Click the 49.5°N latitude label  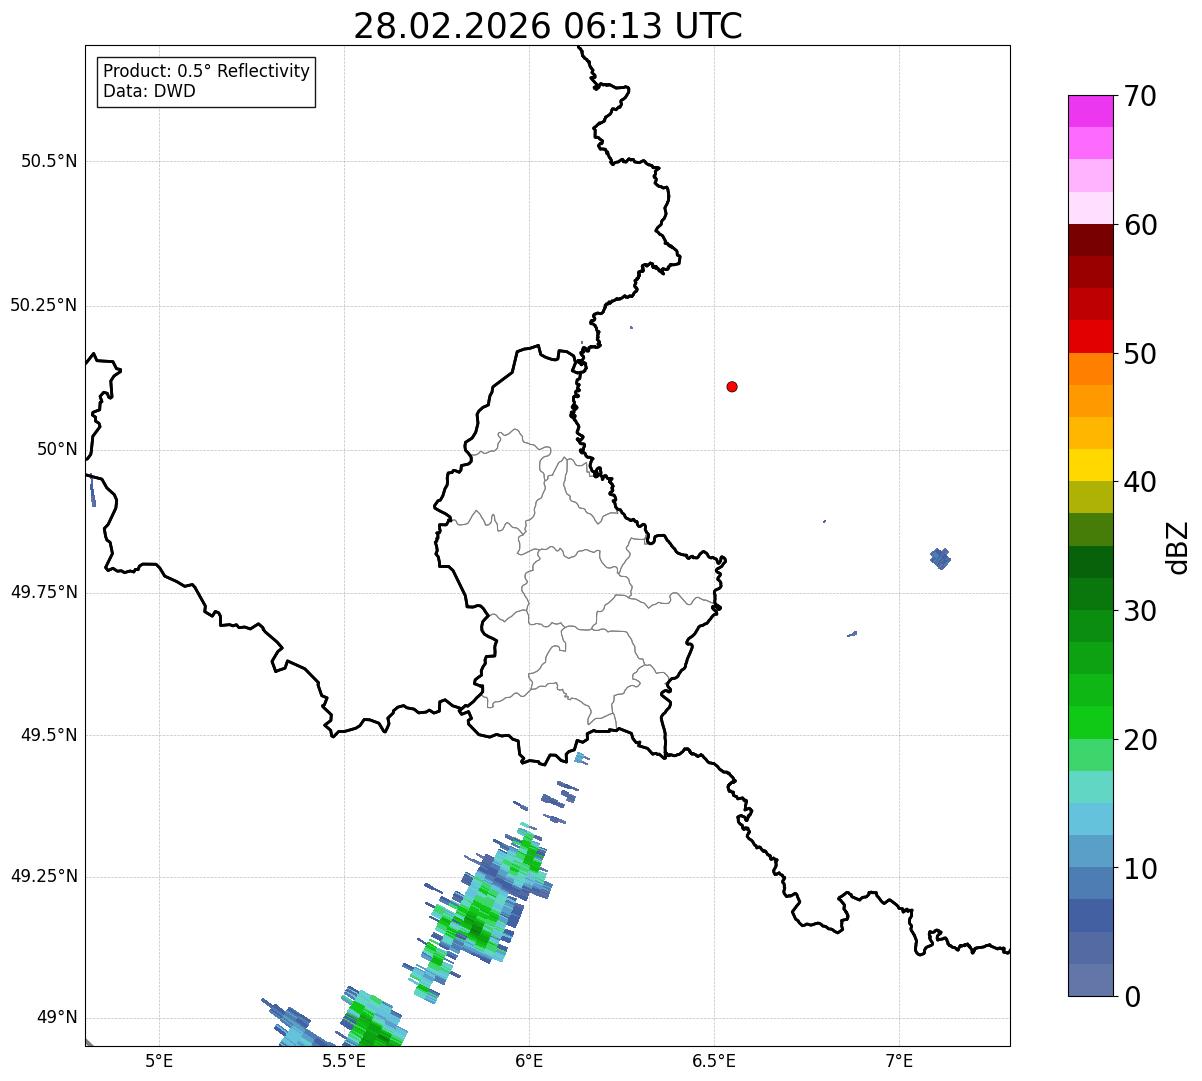click(49, 735)
